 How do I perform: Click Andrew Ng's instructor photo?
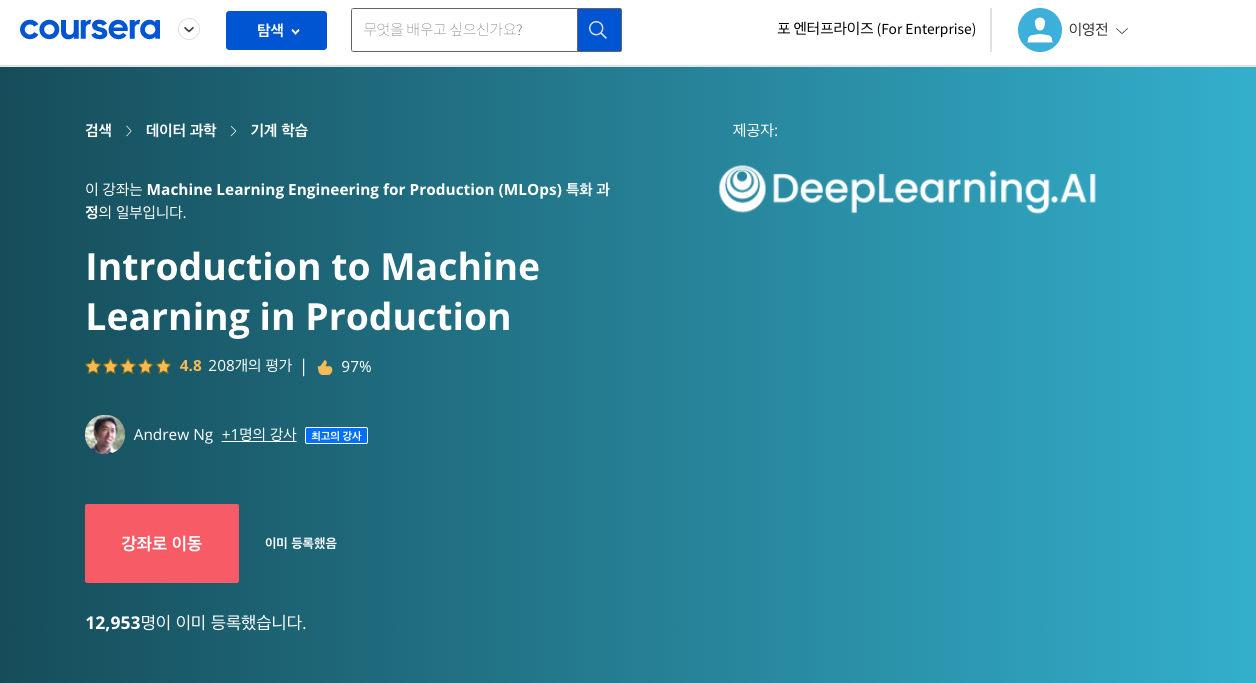pos(105,434)
